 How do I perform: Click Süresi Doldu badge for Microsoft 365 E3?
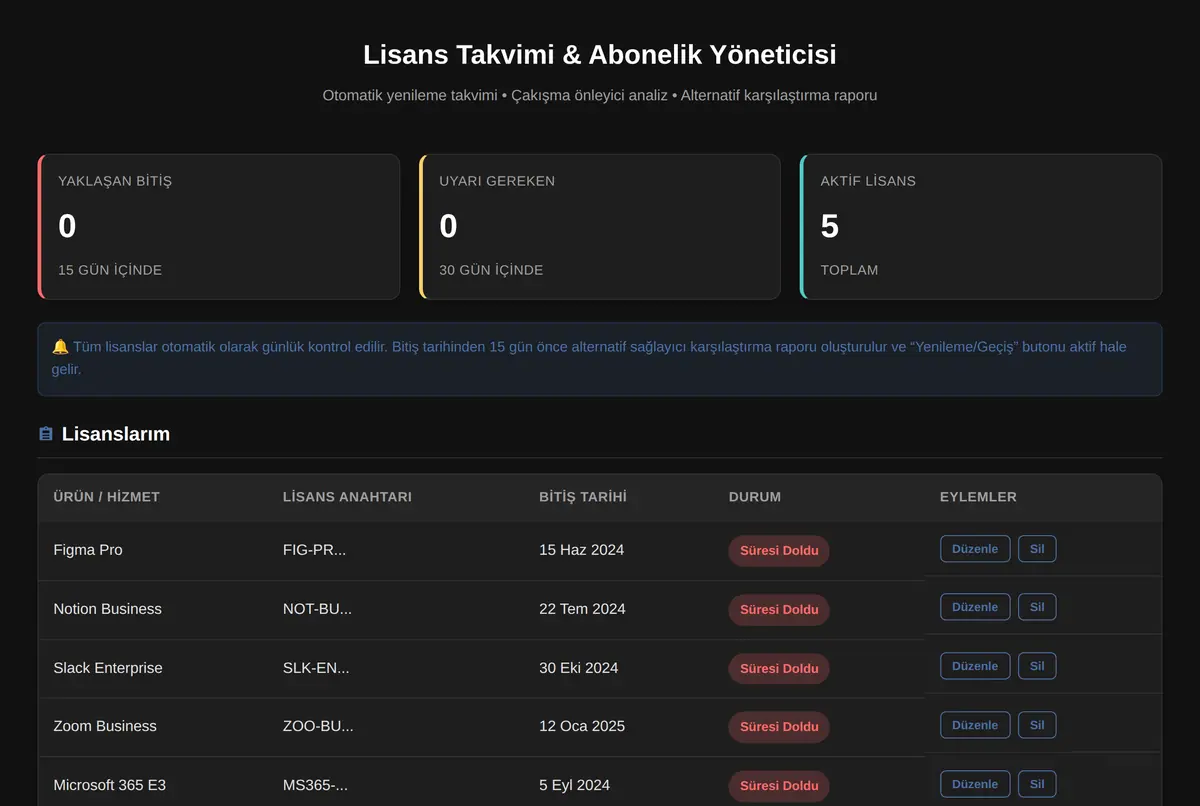(x=779, y=786)
